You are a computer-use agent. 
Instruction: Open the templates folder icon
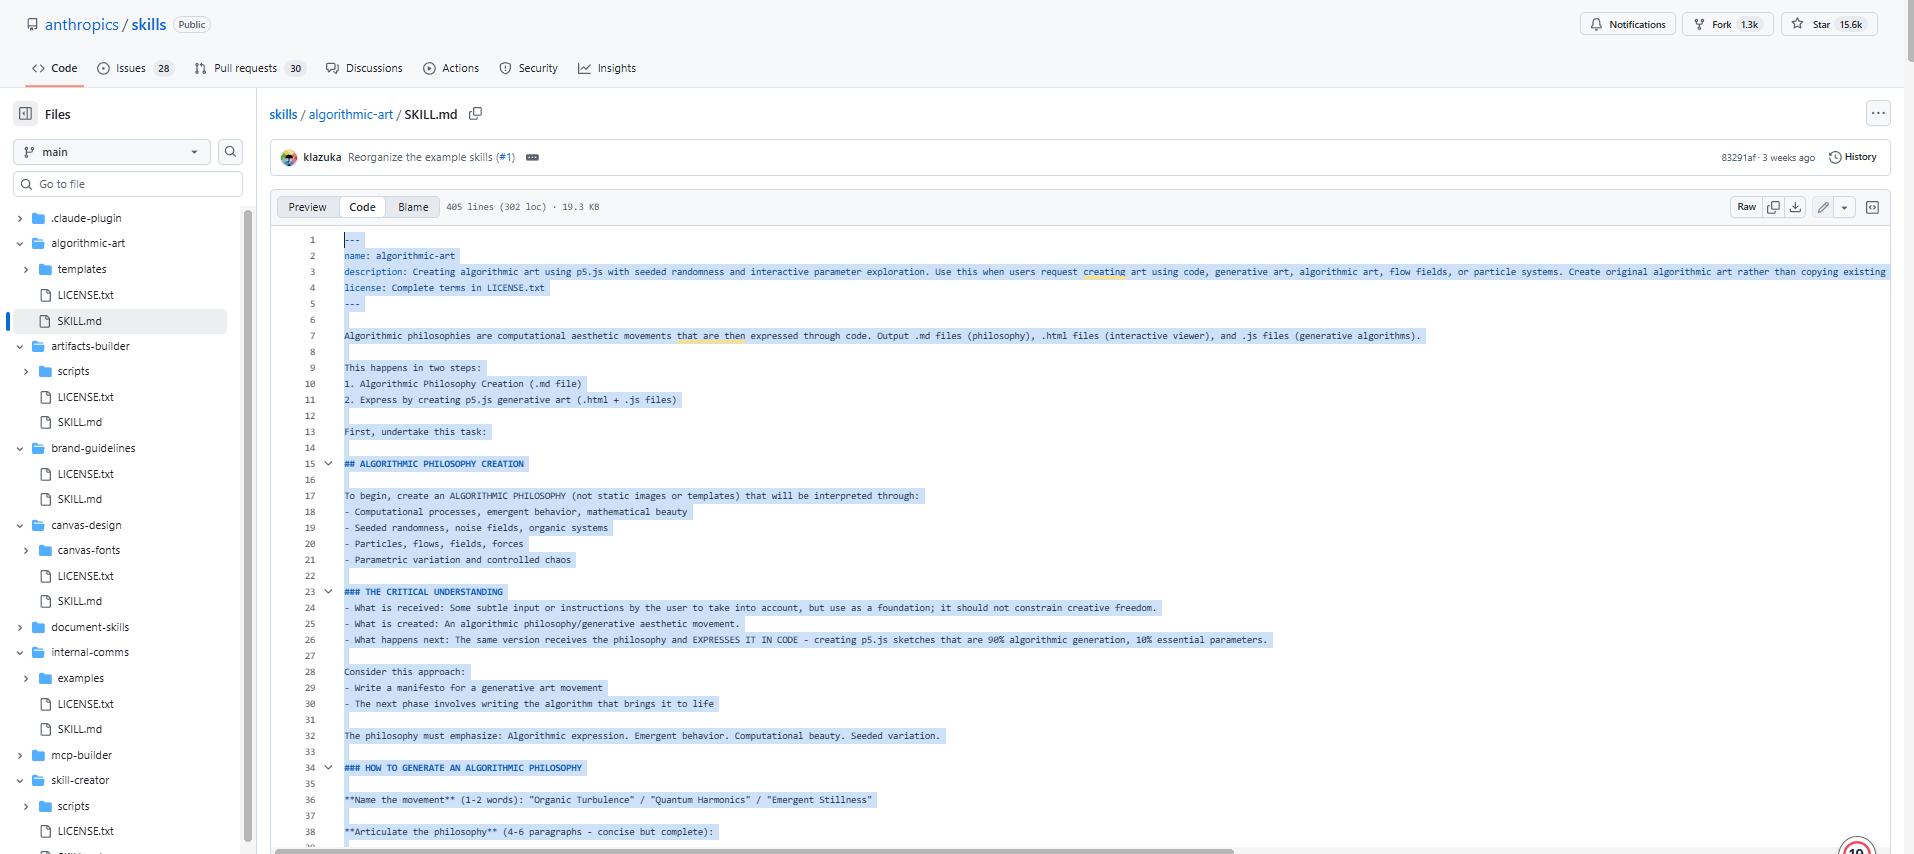click(x=45, y=269)
